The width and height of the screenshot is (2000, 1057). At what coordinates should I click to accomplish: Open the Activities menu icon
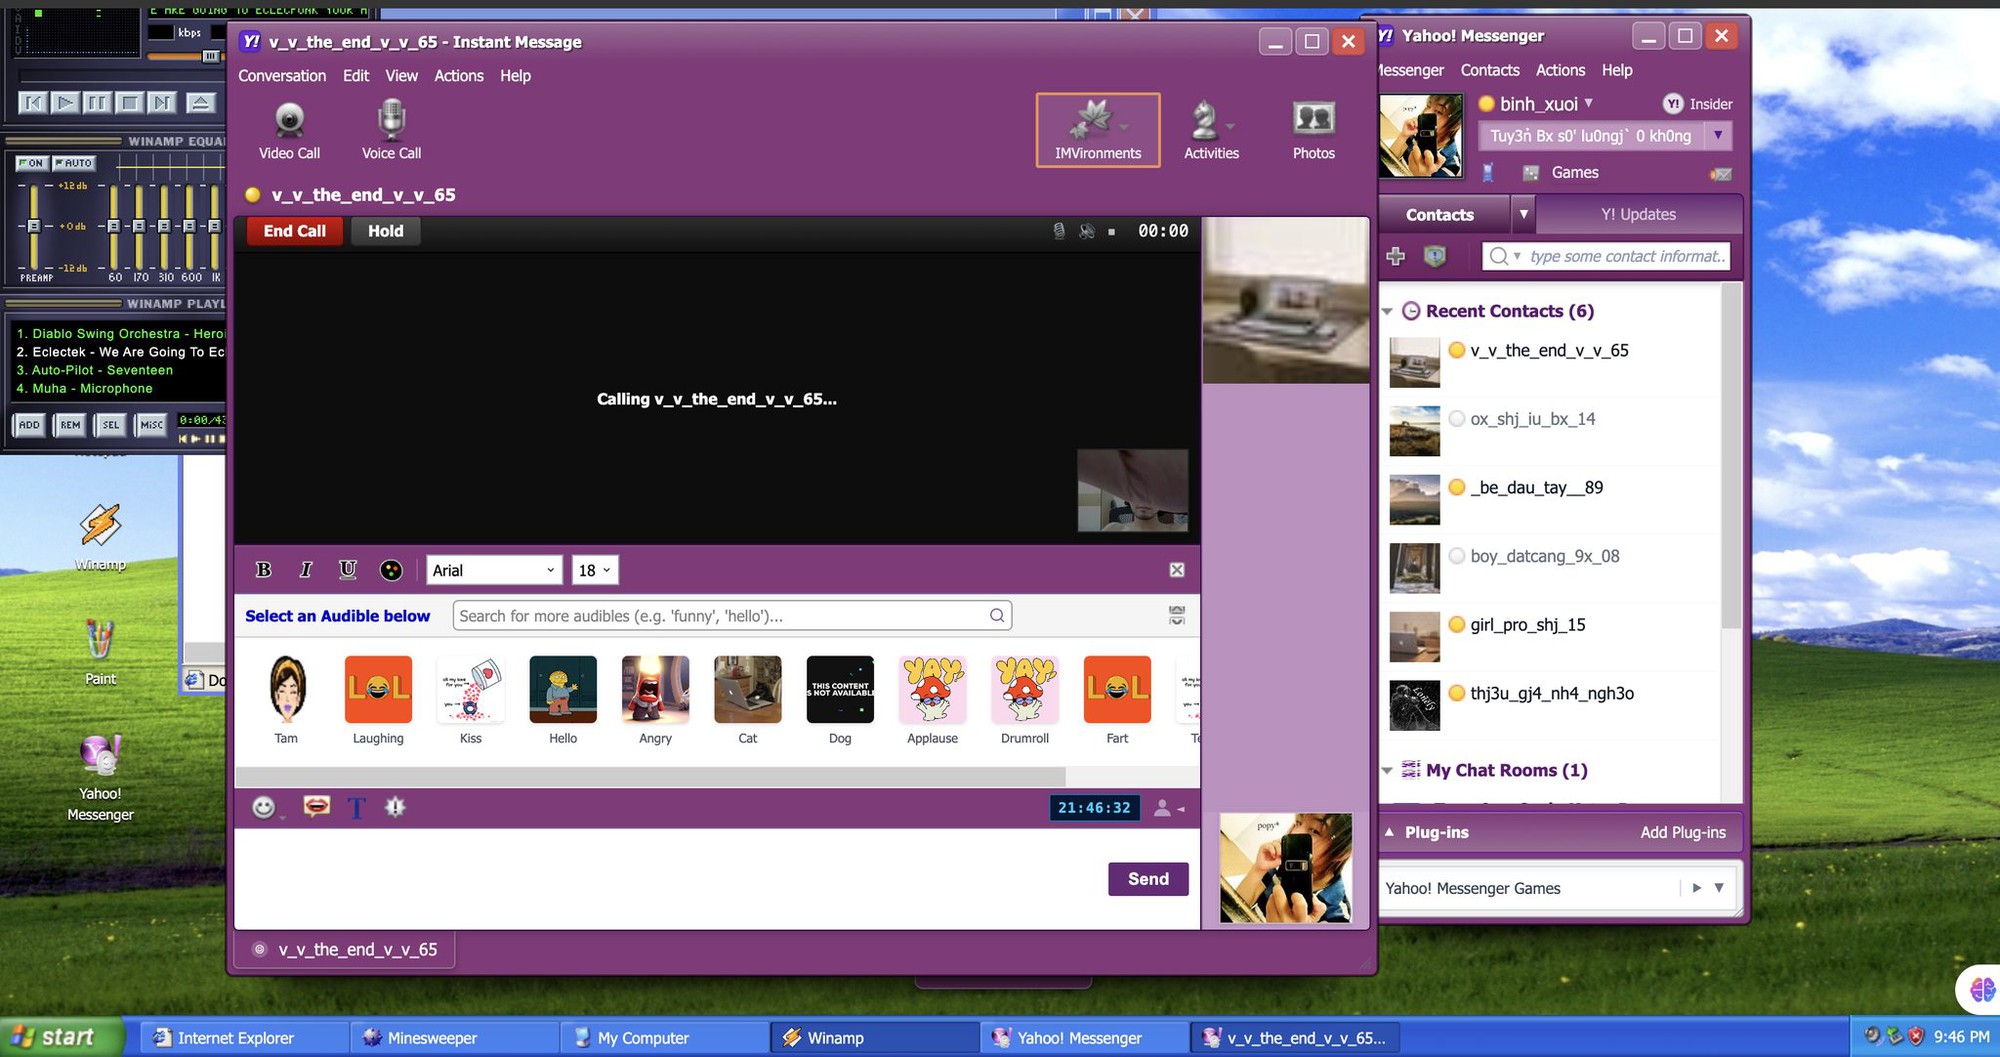point(1210,128)
